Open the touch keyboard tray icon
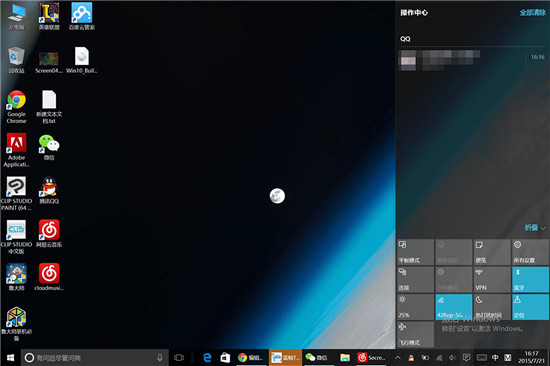550x366 pixels. pyautogui.click(x=481, y=358)
